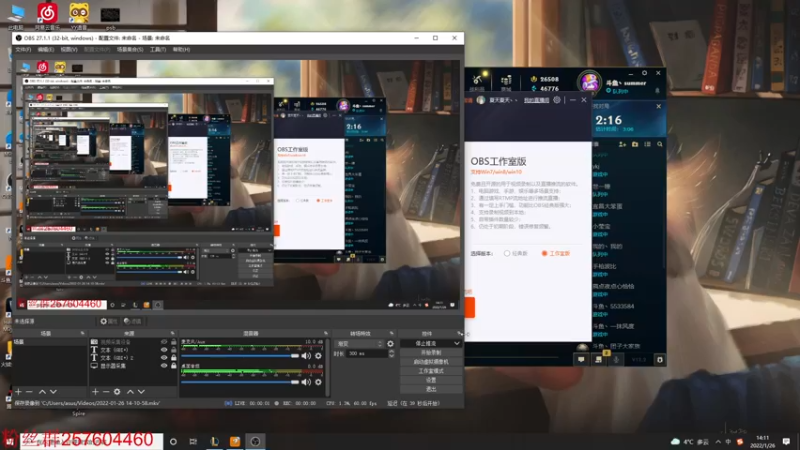This screenshot has width=800, height=450.
Task: Click the Task View icon on the taskbar
Action: pyautogui.click(x=193, y=441)
